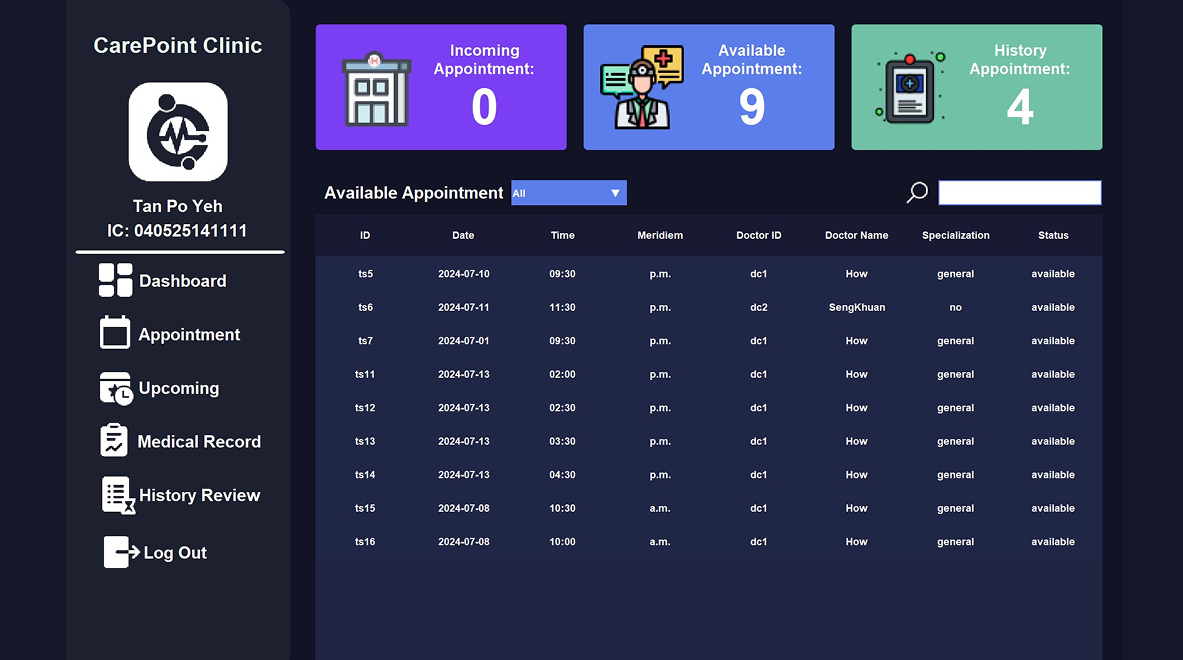Go to History Review page
This screenshot has height=660, width=1183.
(199, 495)
